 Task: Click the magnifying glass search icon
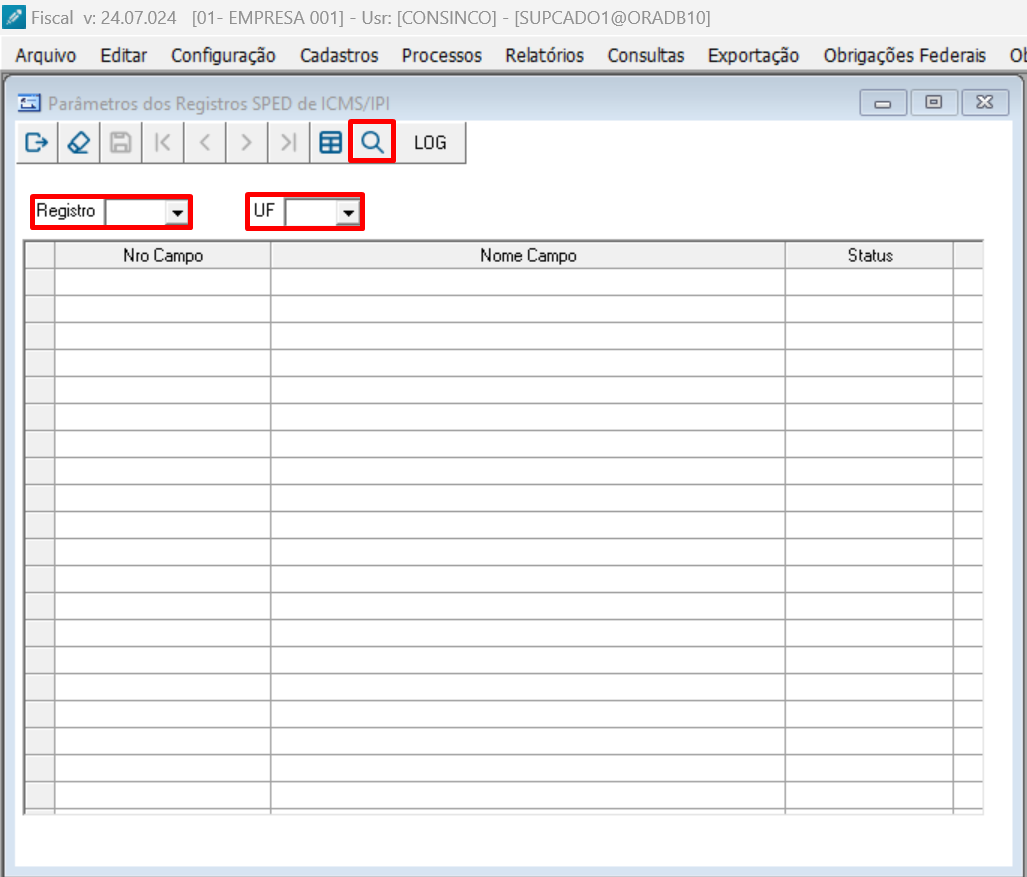coord(372,141)
